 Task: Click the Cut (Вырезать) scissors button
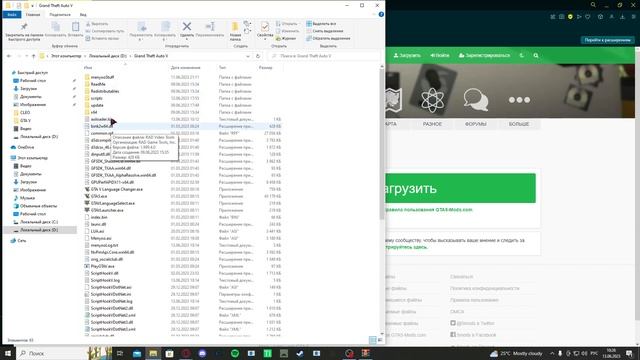pos(97,24)
